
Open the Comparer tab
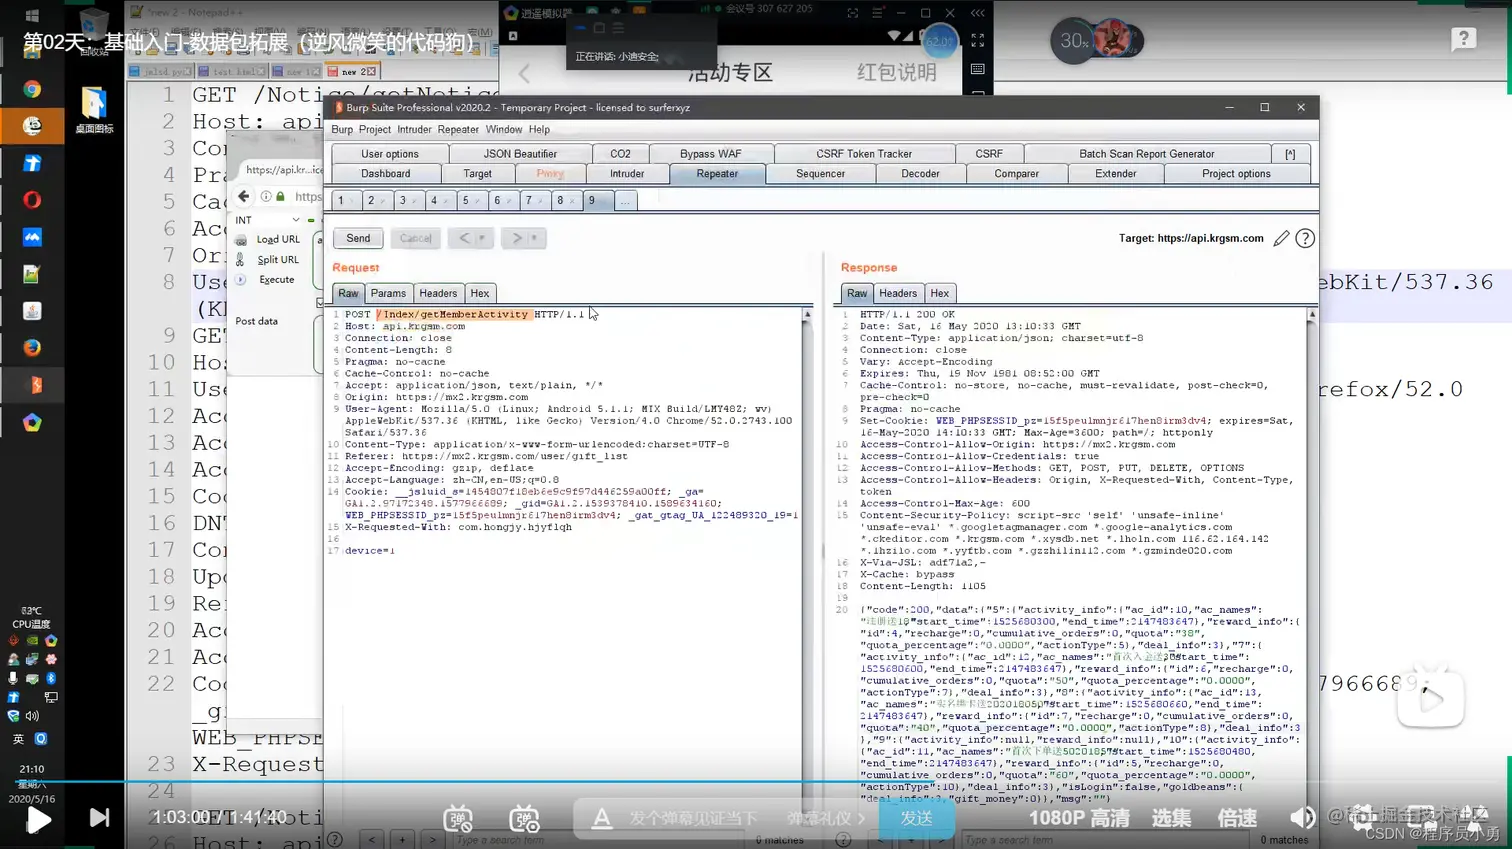coord(1016,174)
